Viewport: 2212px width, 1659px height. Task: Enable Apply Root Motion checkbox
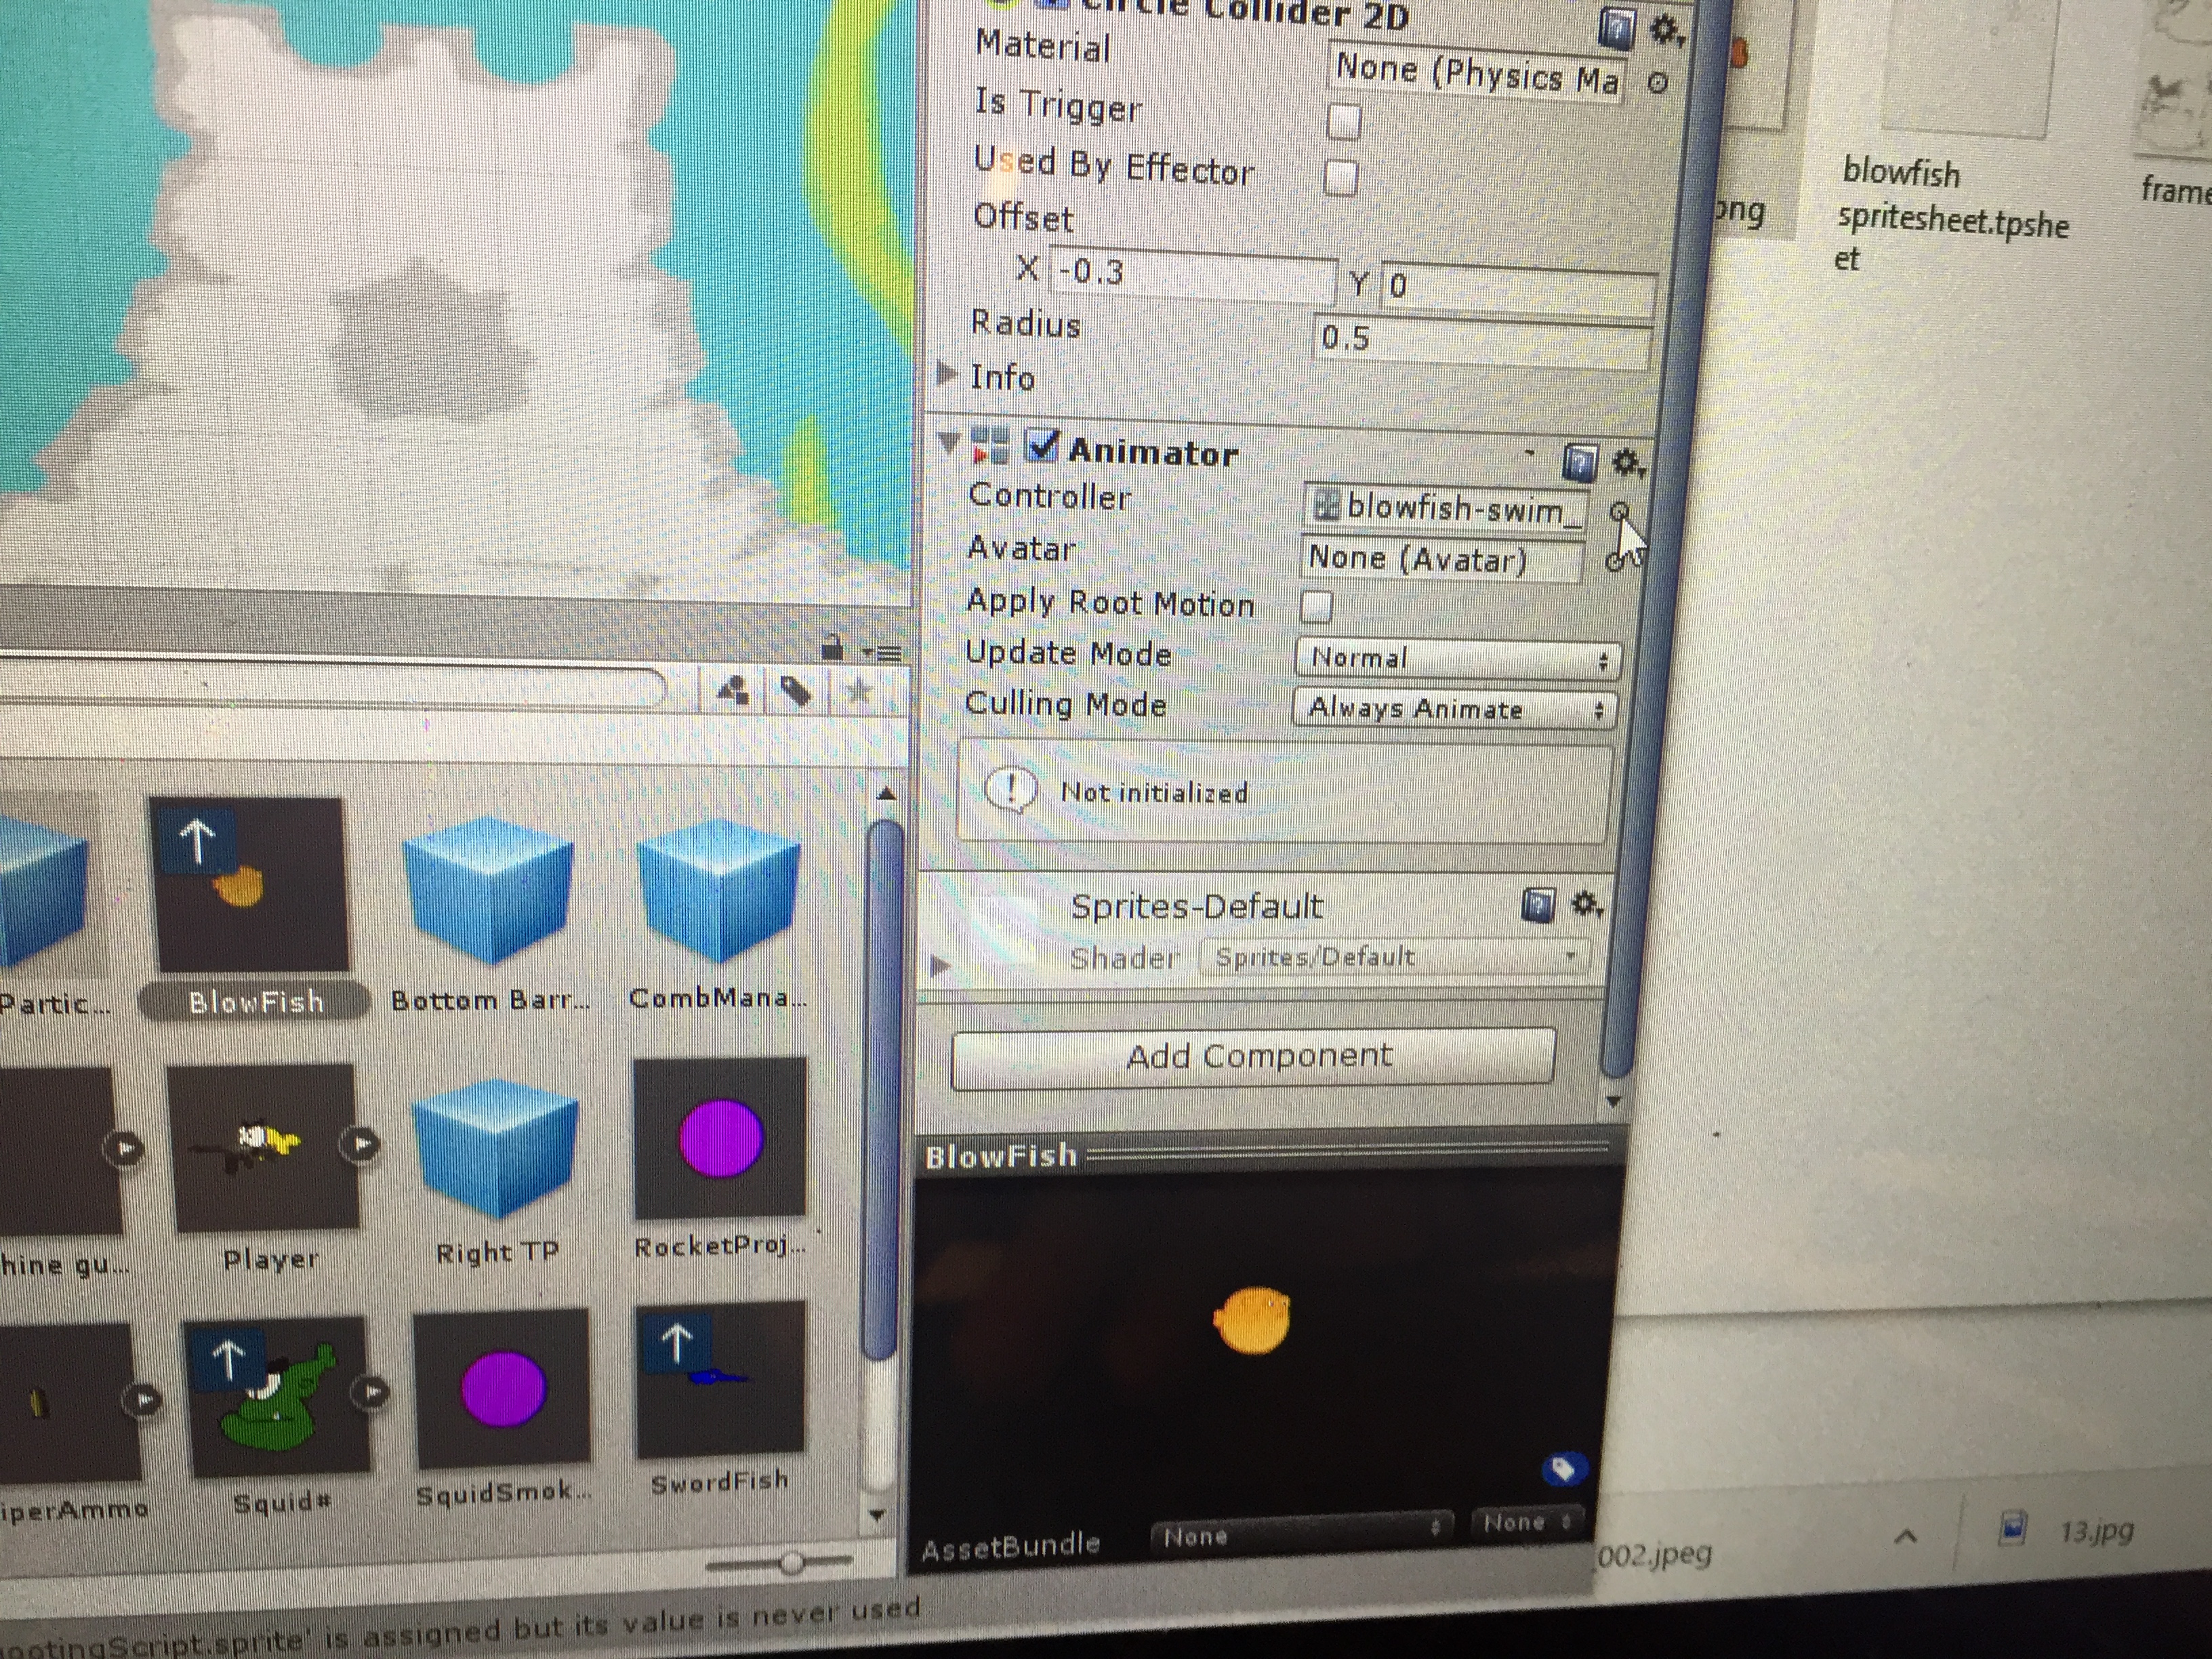(1316, 606)
